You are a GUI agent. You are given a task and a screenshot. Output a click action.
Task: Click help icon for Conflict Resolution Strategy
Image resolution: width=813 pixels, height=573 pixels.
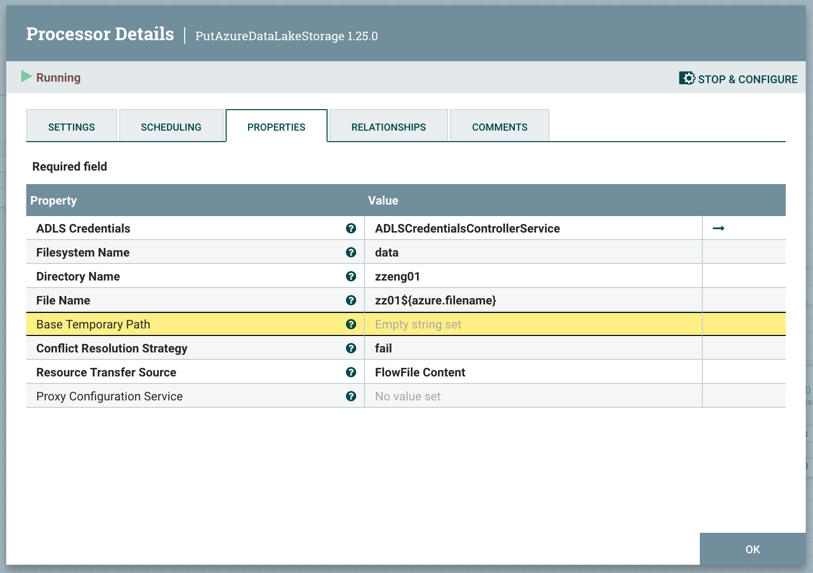[351, 349]
